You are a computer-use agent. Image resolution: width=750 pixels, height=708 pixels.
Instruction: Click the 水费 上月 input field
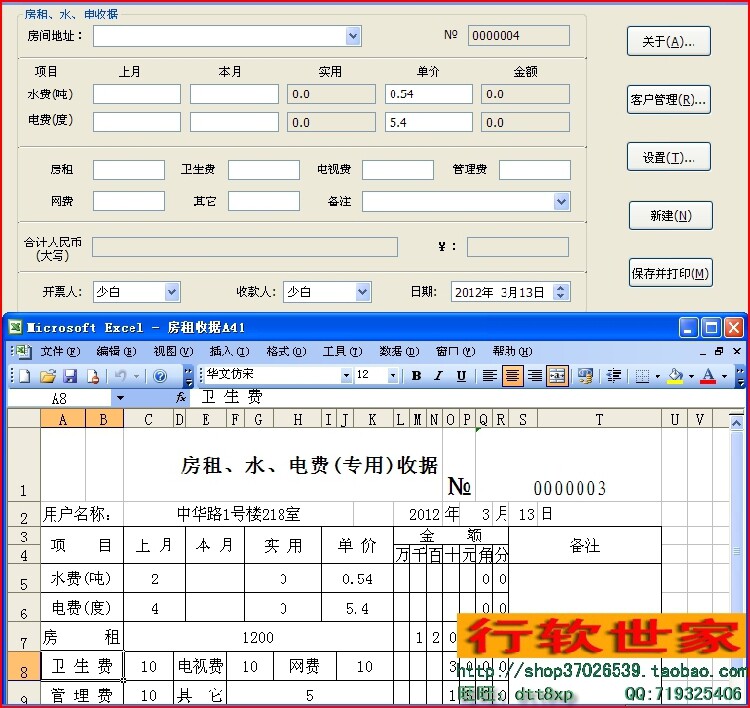click(x=137, y=94)
